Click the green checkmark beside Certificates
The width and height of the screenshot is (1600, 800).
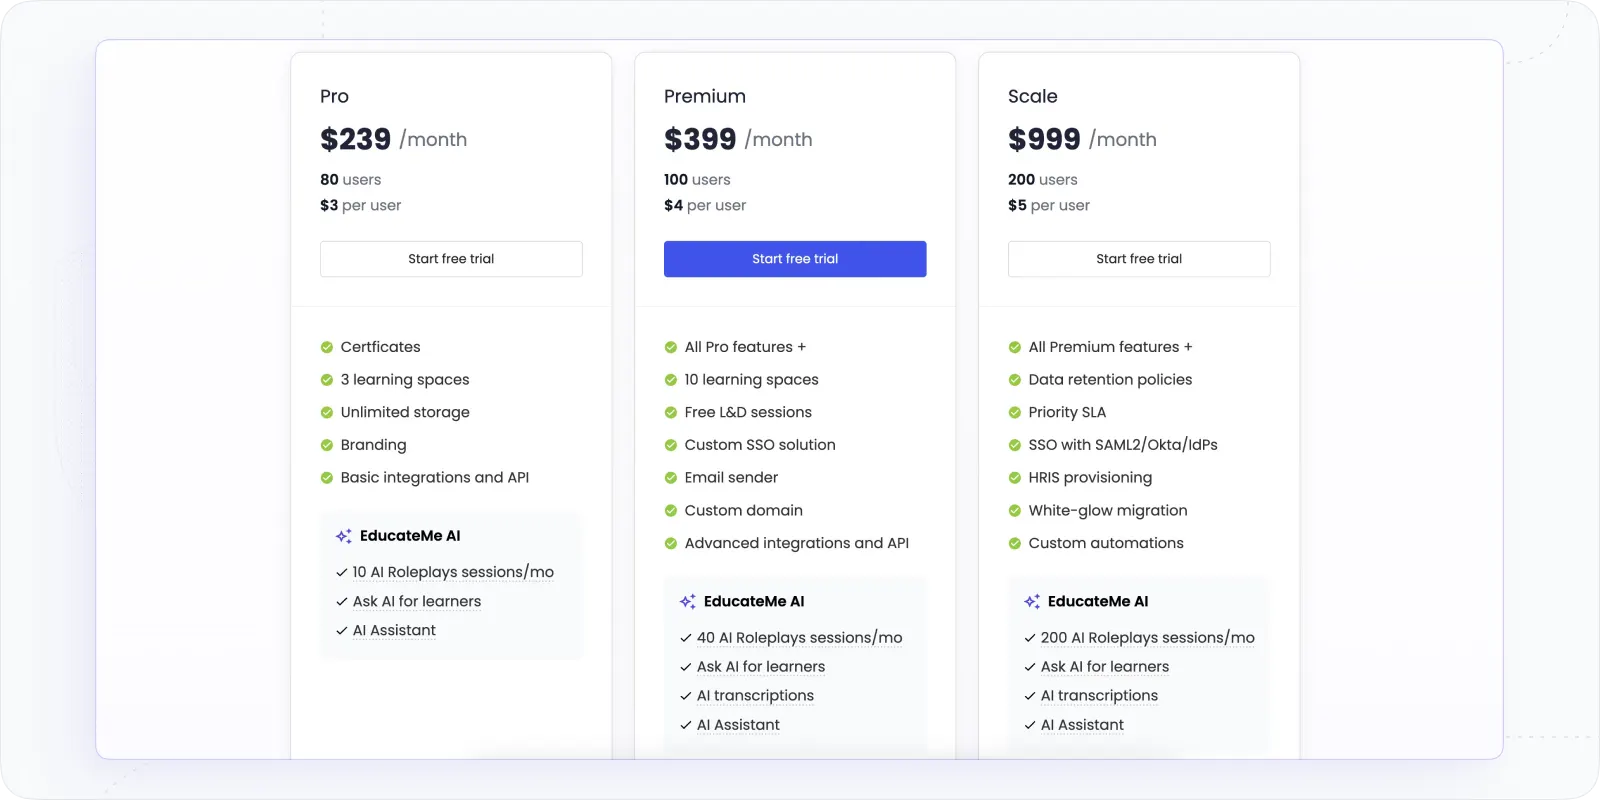pyautogui.click(x=325, y=347)
